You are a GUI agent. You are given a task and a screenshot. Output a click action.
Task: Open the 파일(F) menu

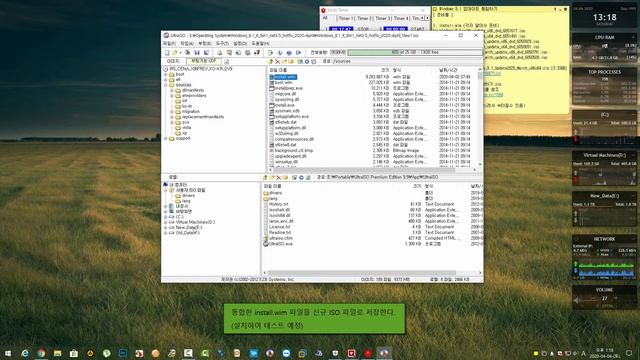(169, 43)
